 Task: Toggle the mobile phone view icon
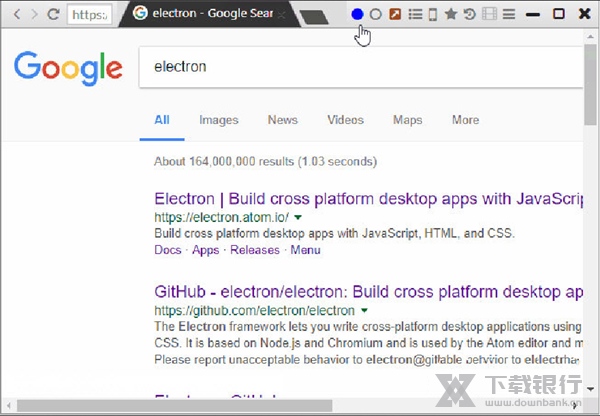432,14
